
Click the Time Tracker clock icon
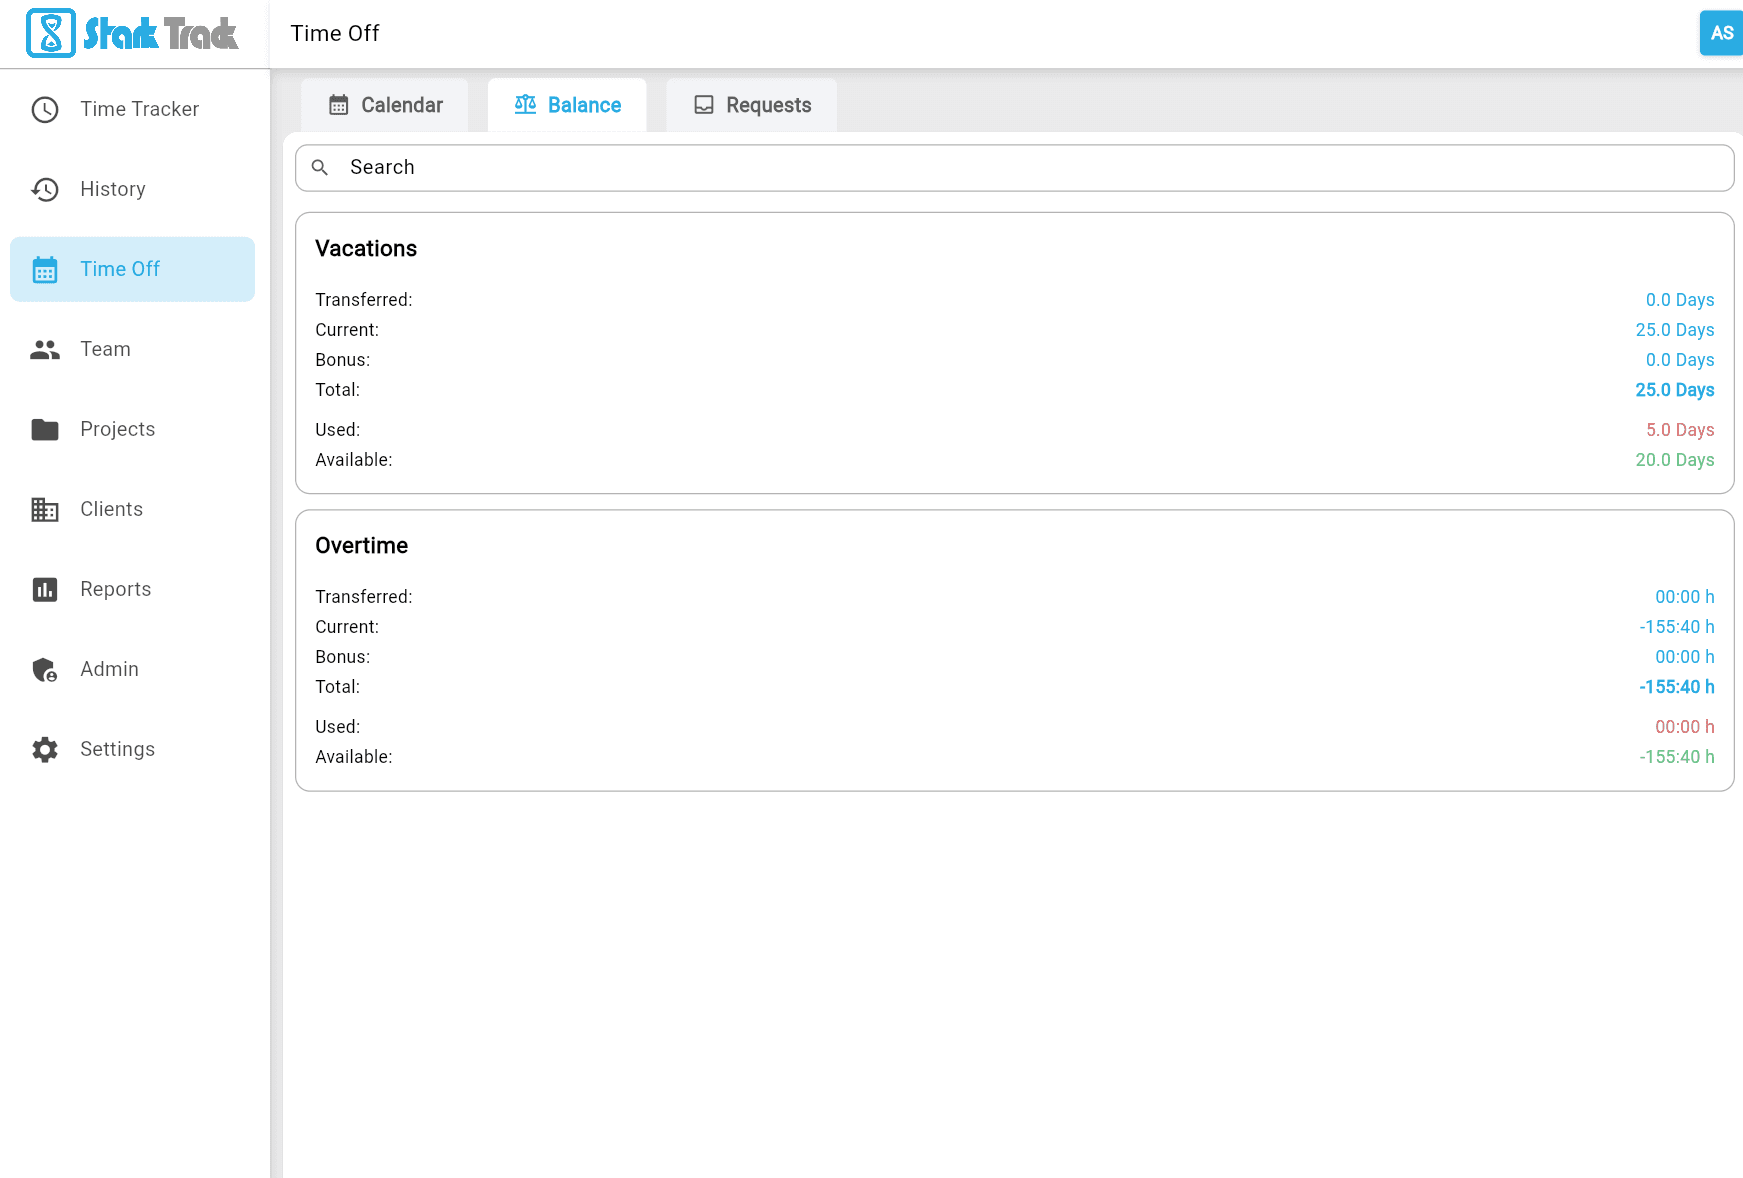tap(45, 110)
